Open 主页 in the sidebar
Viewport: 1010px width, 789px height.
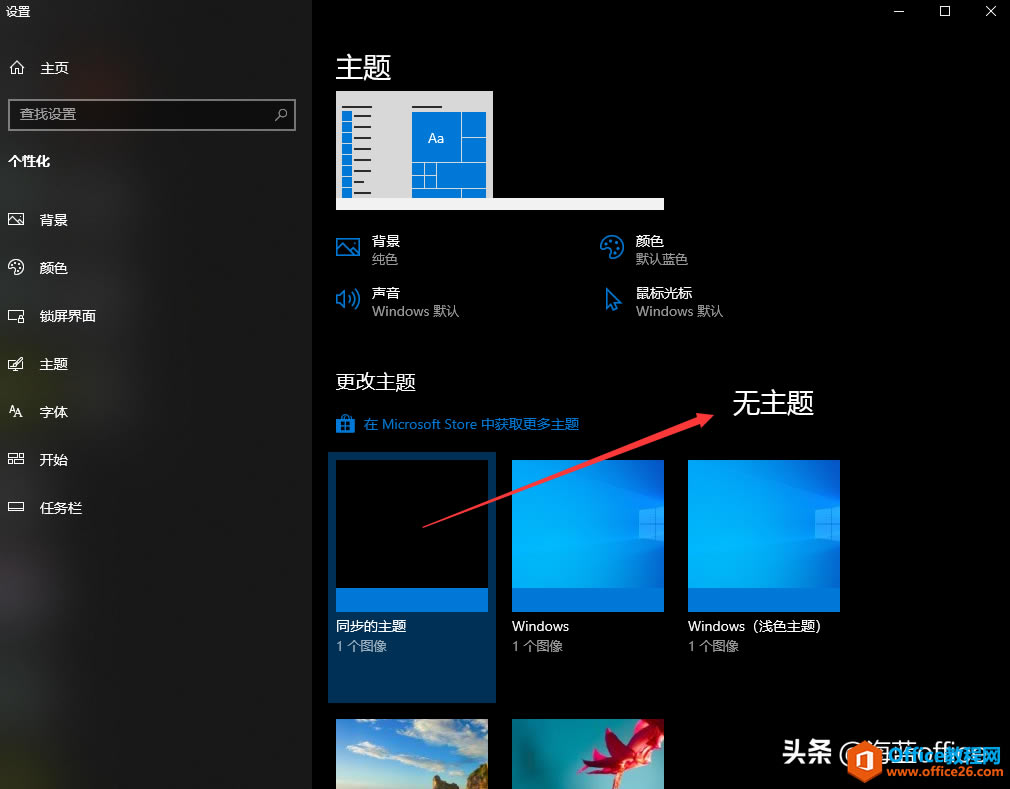pyautogui.click(x=156, y=68)
